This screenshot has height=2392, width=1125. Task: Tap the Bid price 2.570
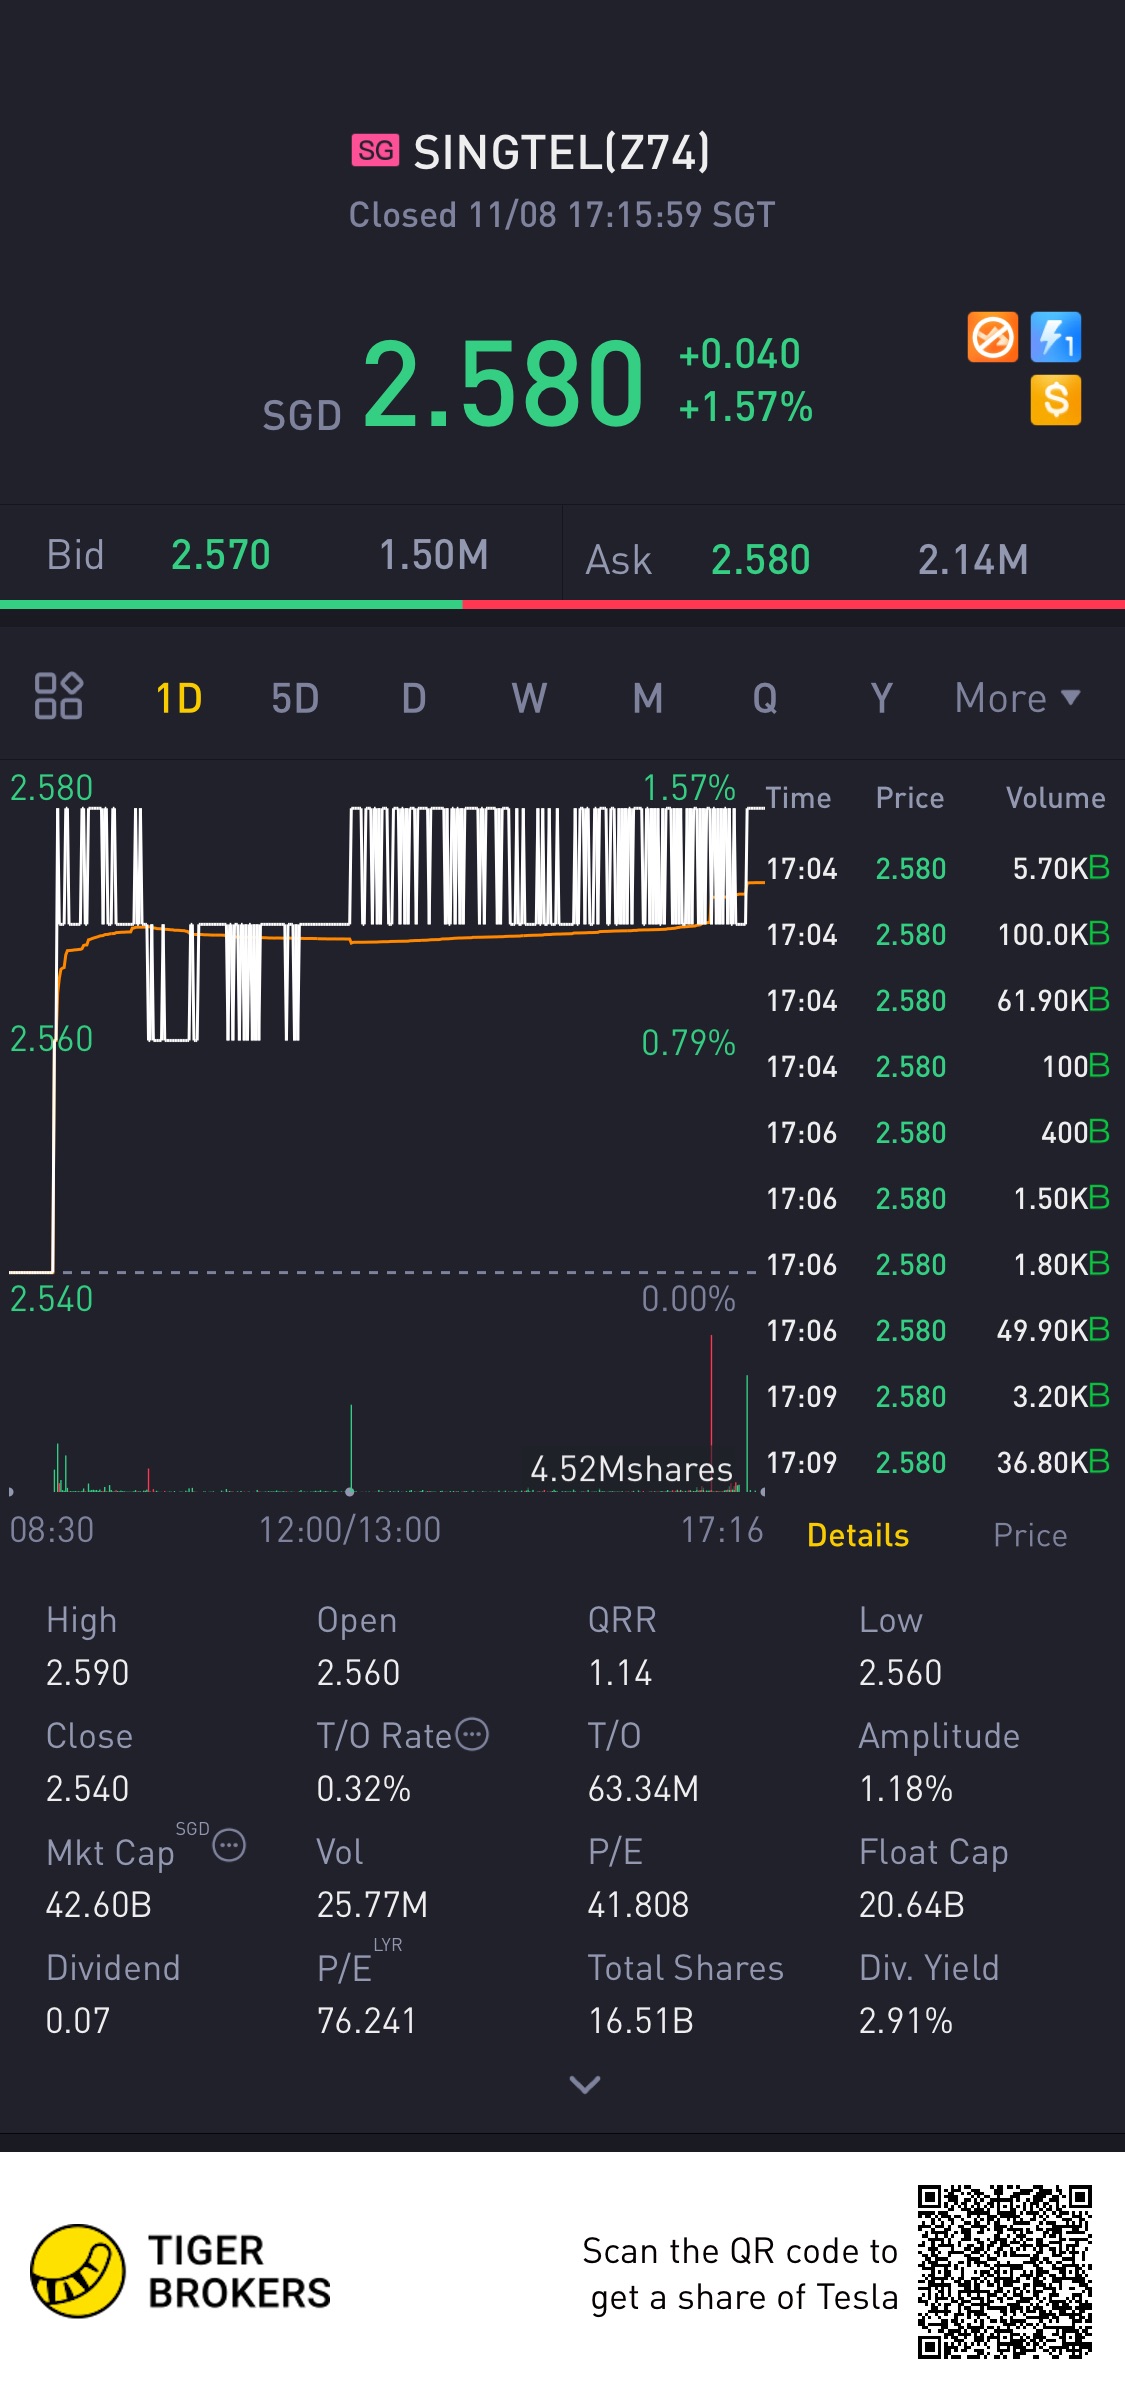221,555
